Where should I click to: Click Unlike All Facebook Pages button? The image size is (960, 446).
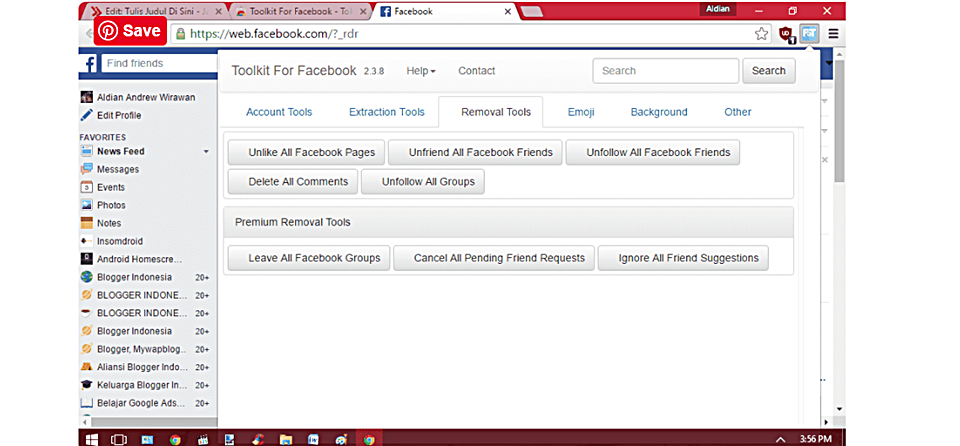[306, 153]
